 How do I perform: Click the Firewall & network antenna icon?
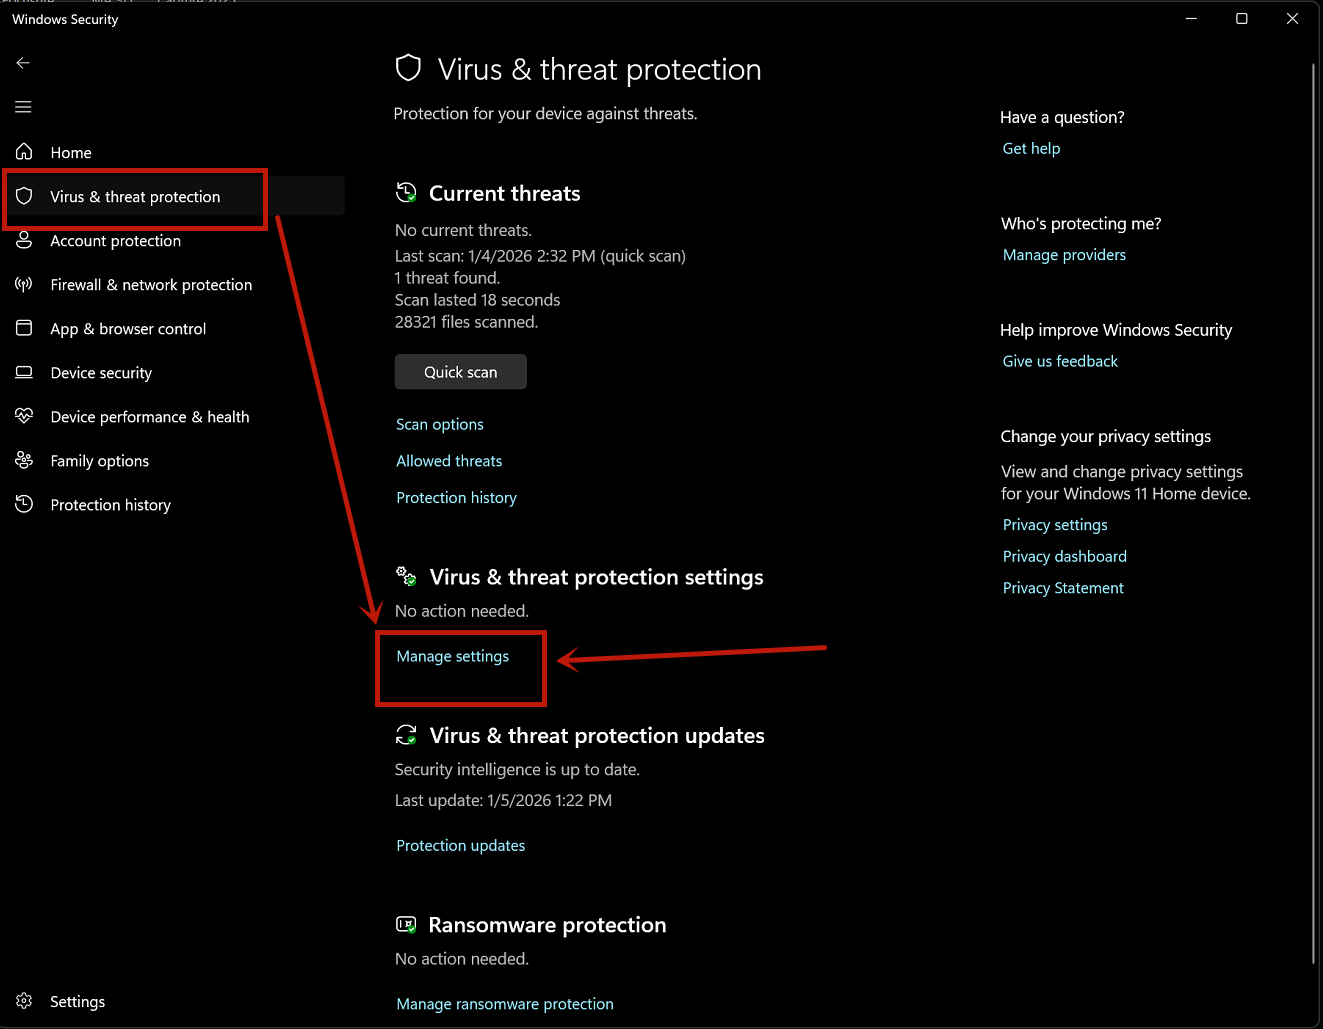(24, 285)
